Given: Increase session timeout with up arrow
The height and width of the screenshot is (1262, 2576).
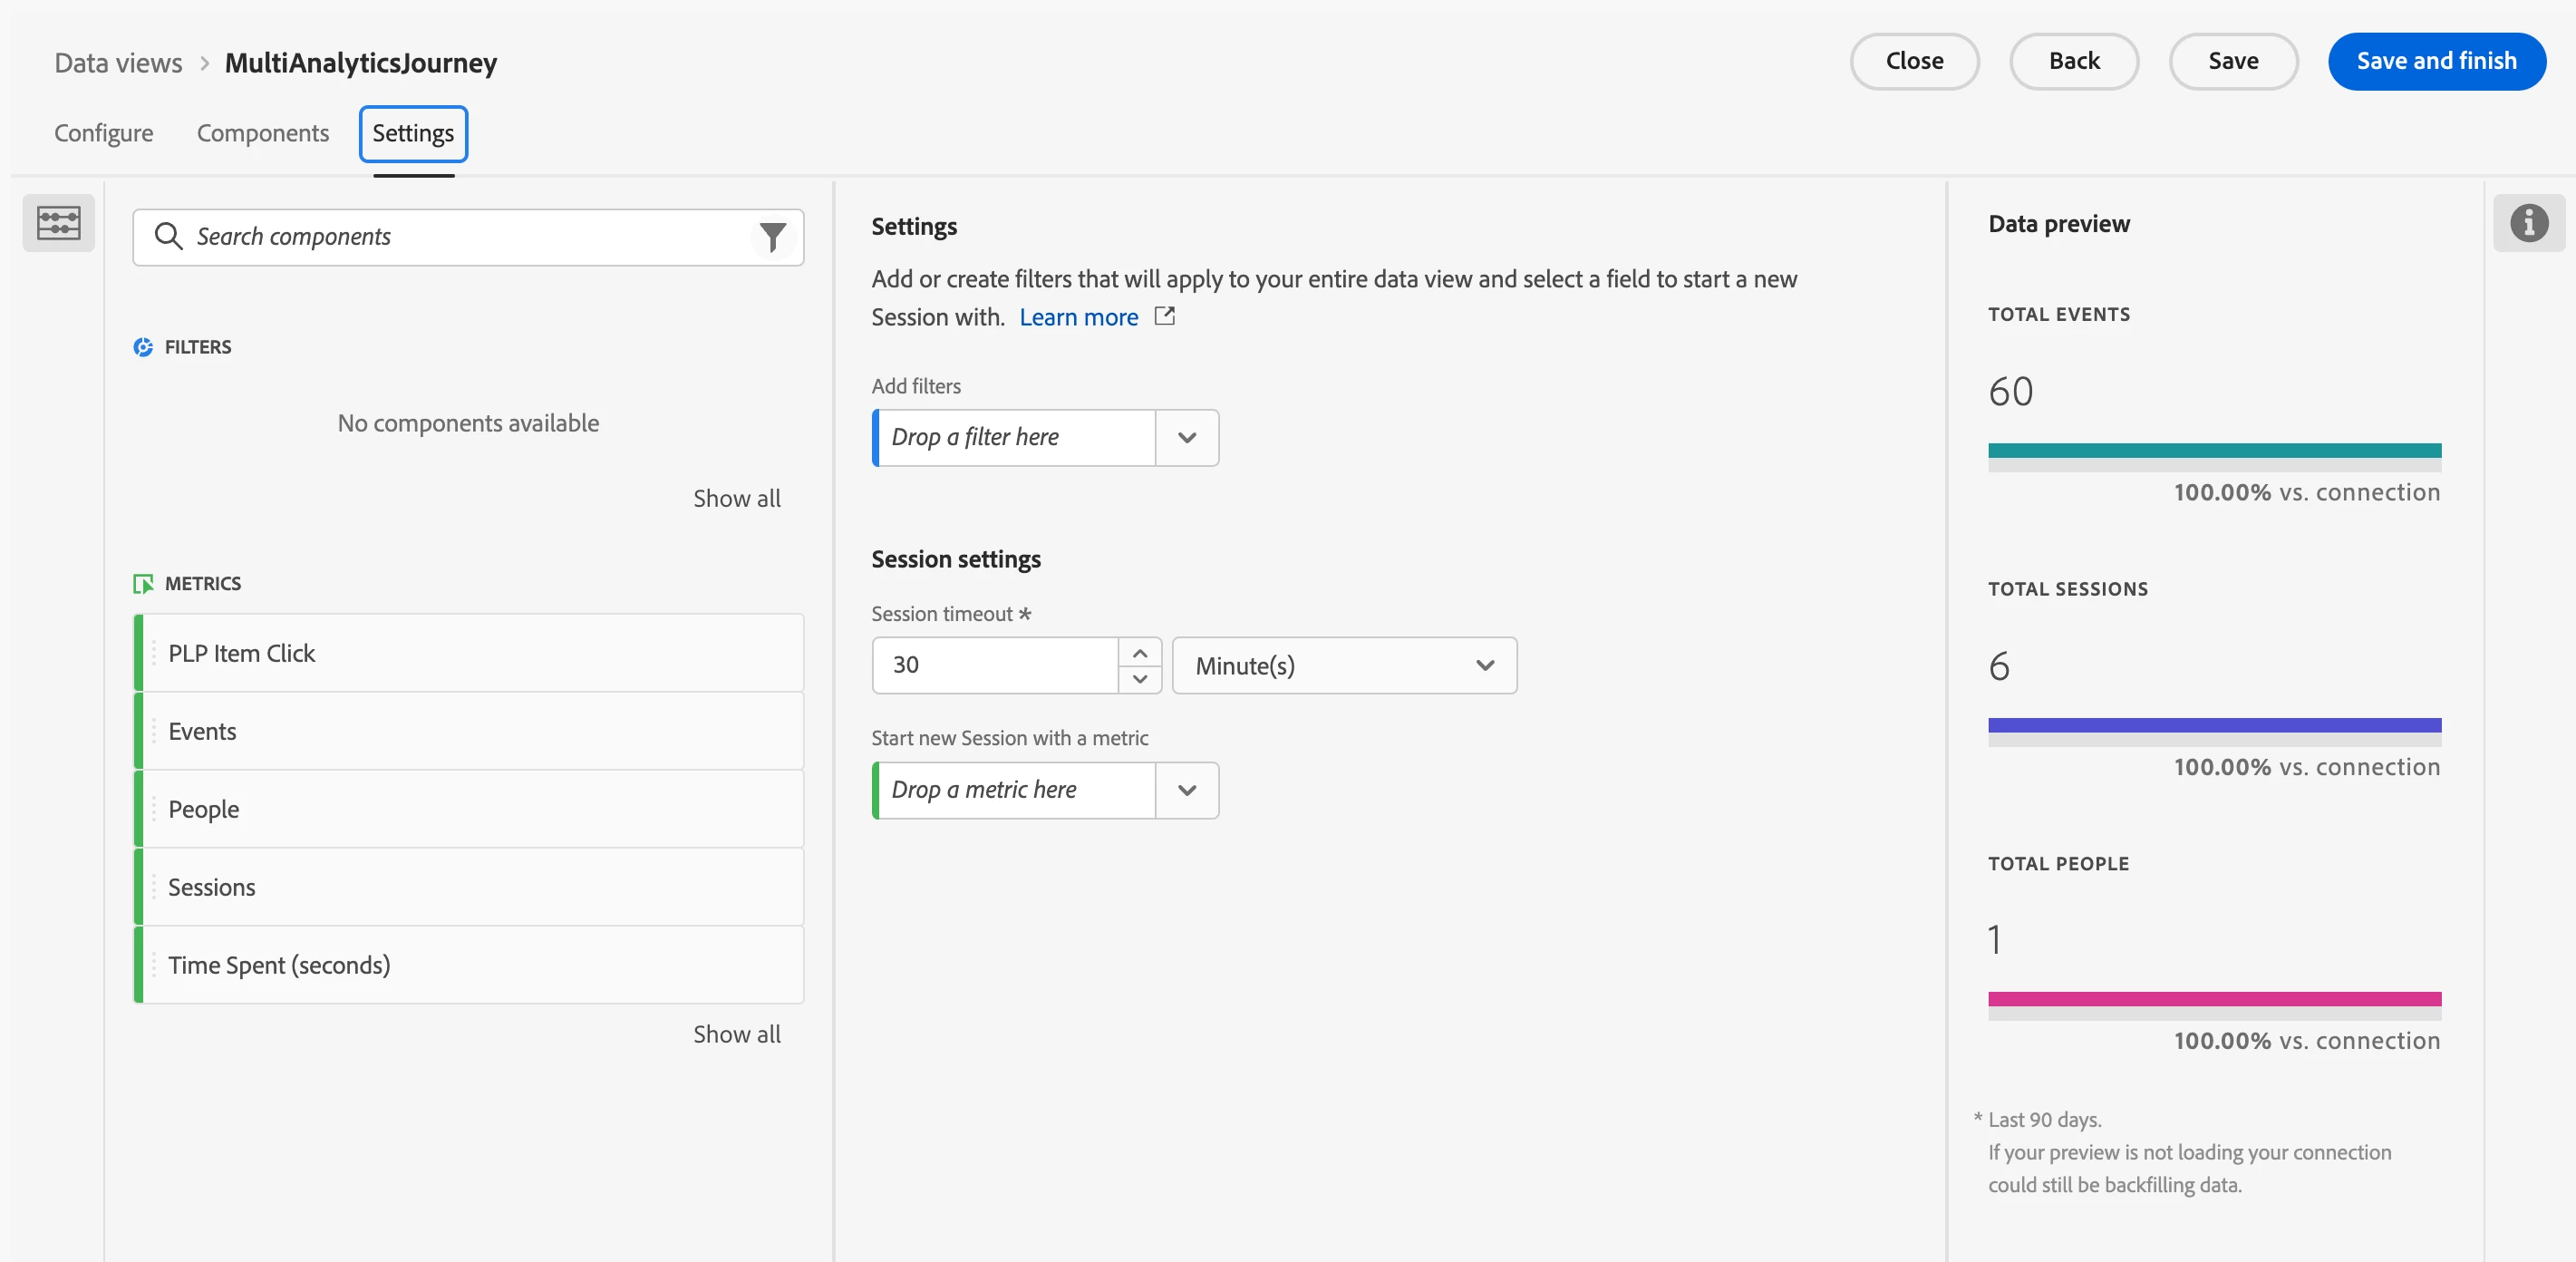Looking at the screenshot, I should 1139,652.
